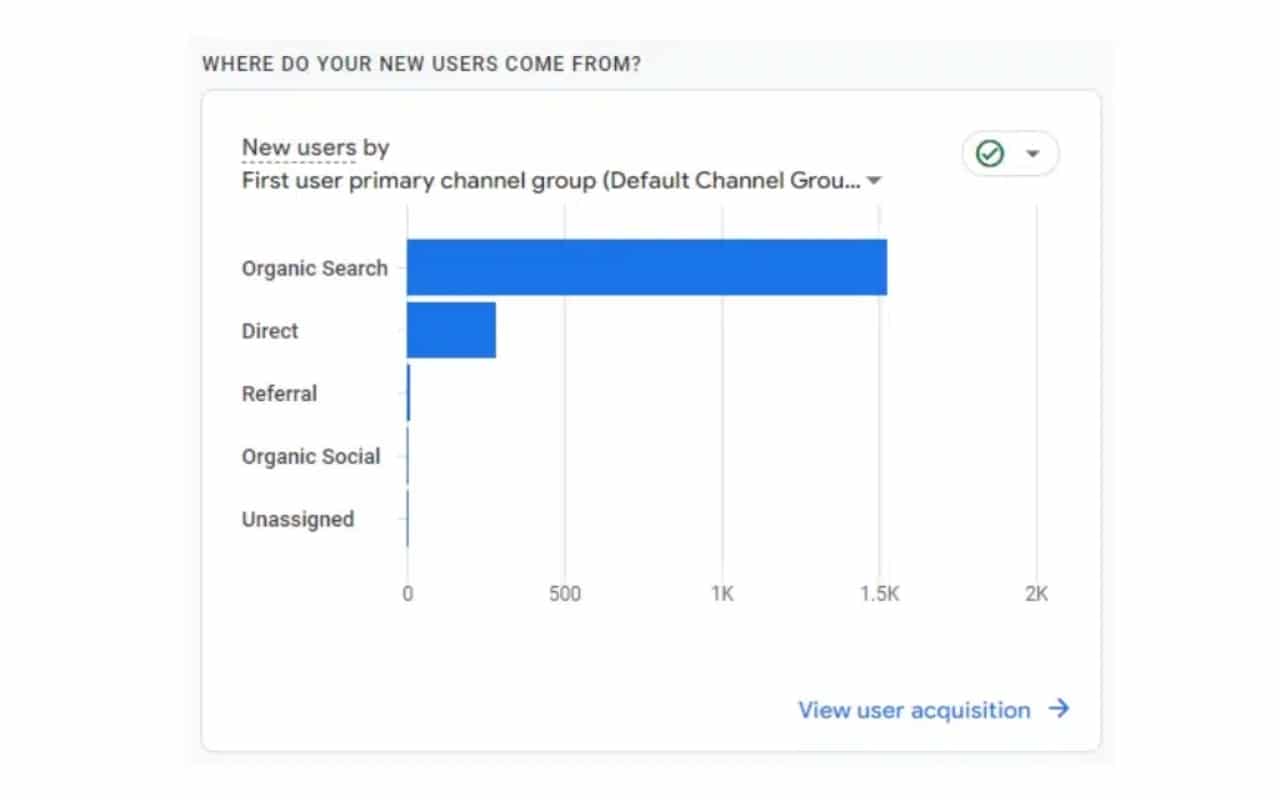The image size is (1280, 800).
Task: Expand the First user primary channel group dropdown
Action: tap(550, 181)
